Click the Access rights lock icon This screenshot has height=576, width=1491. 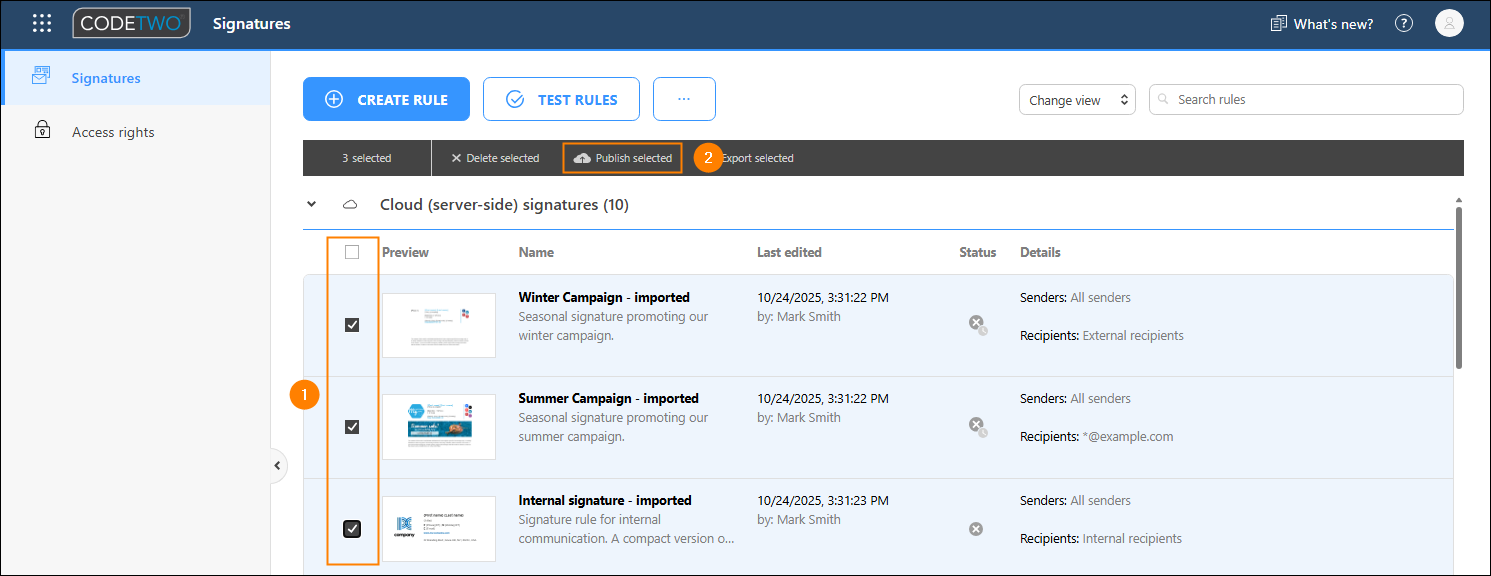[42, 131]
